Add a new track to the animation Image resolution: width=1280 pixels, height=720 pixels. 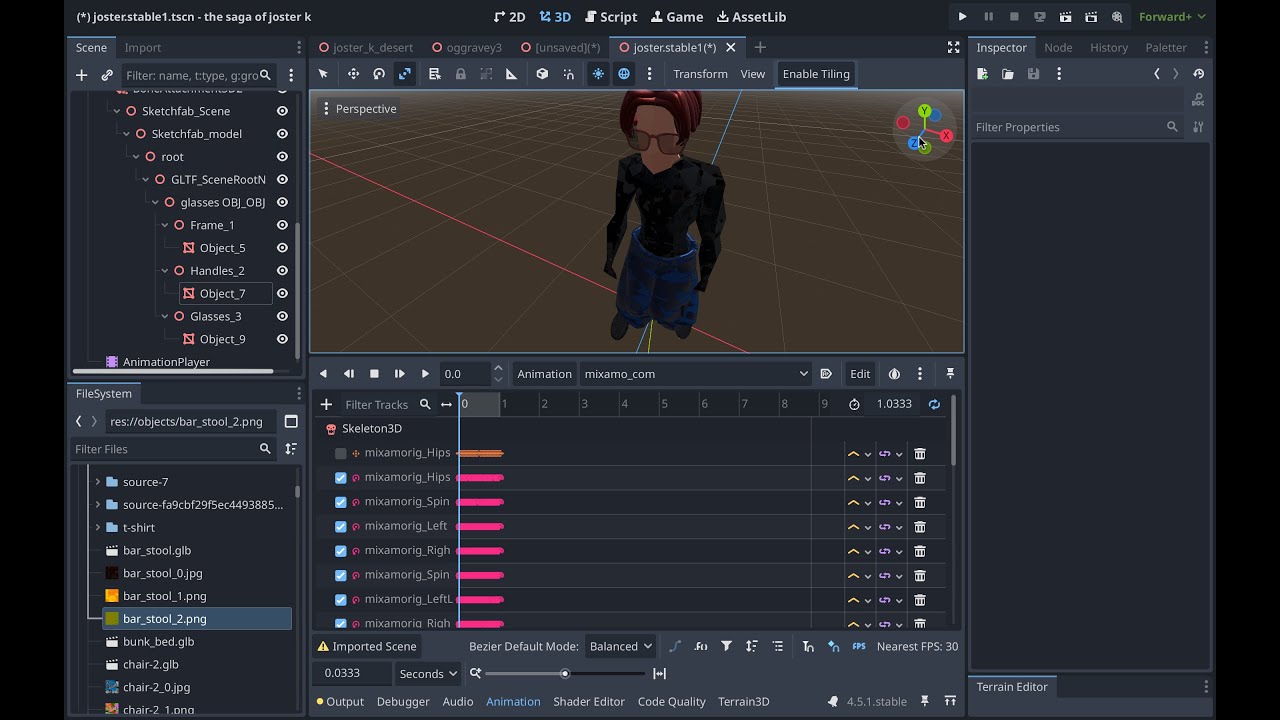click(326, 405)
